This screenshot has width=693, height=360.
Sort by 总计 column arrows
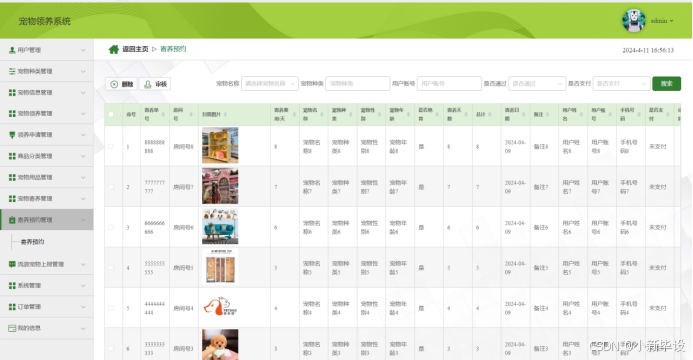[491, 114]
